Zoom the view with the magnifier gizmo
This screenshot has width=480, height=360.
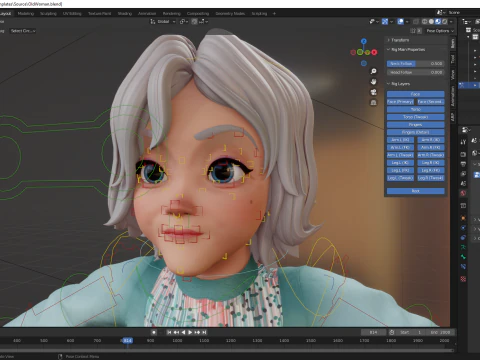tap(373, 71)
